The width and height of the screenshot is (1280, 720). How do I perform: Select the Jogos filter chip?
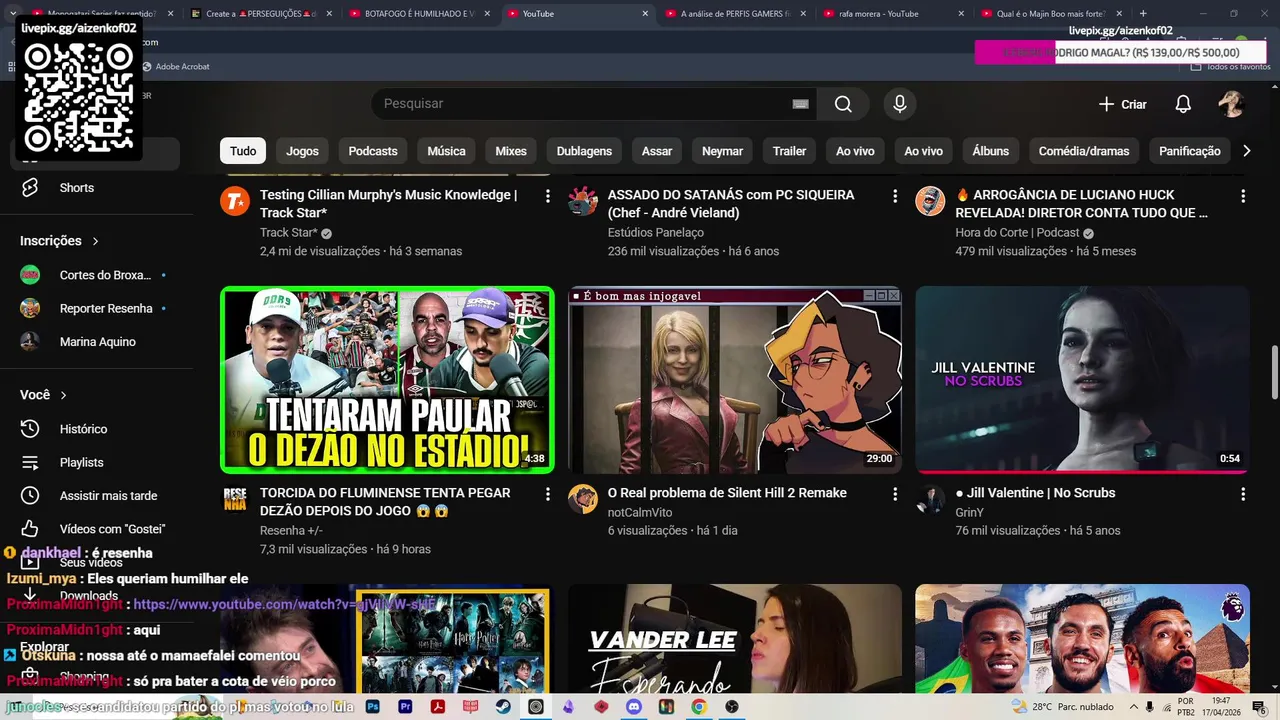point(302,151)
